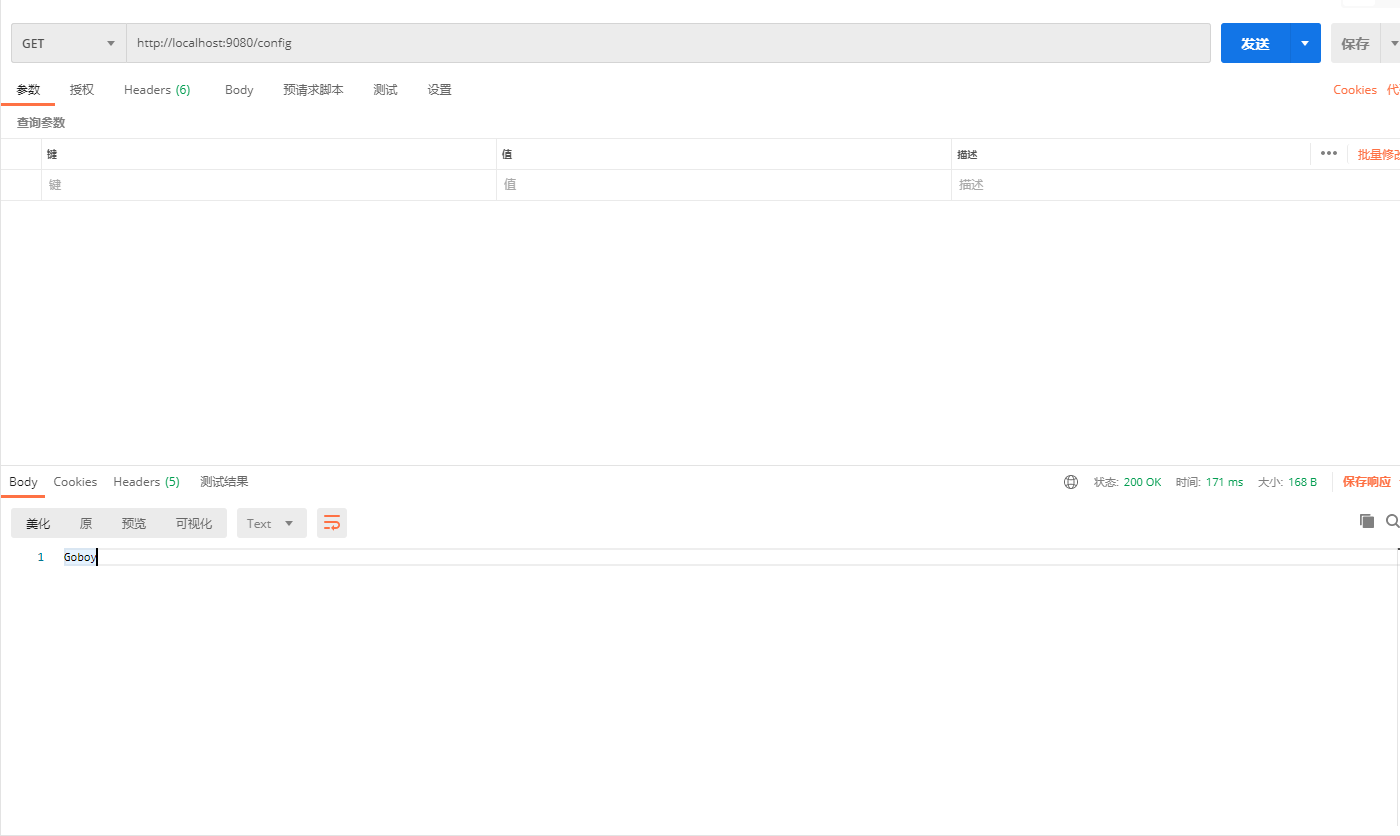
Task: Click the request URL field
Action: coord(668,43)
